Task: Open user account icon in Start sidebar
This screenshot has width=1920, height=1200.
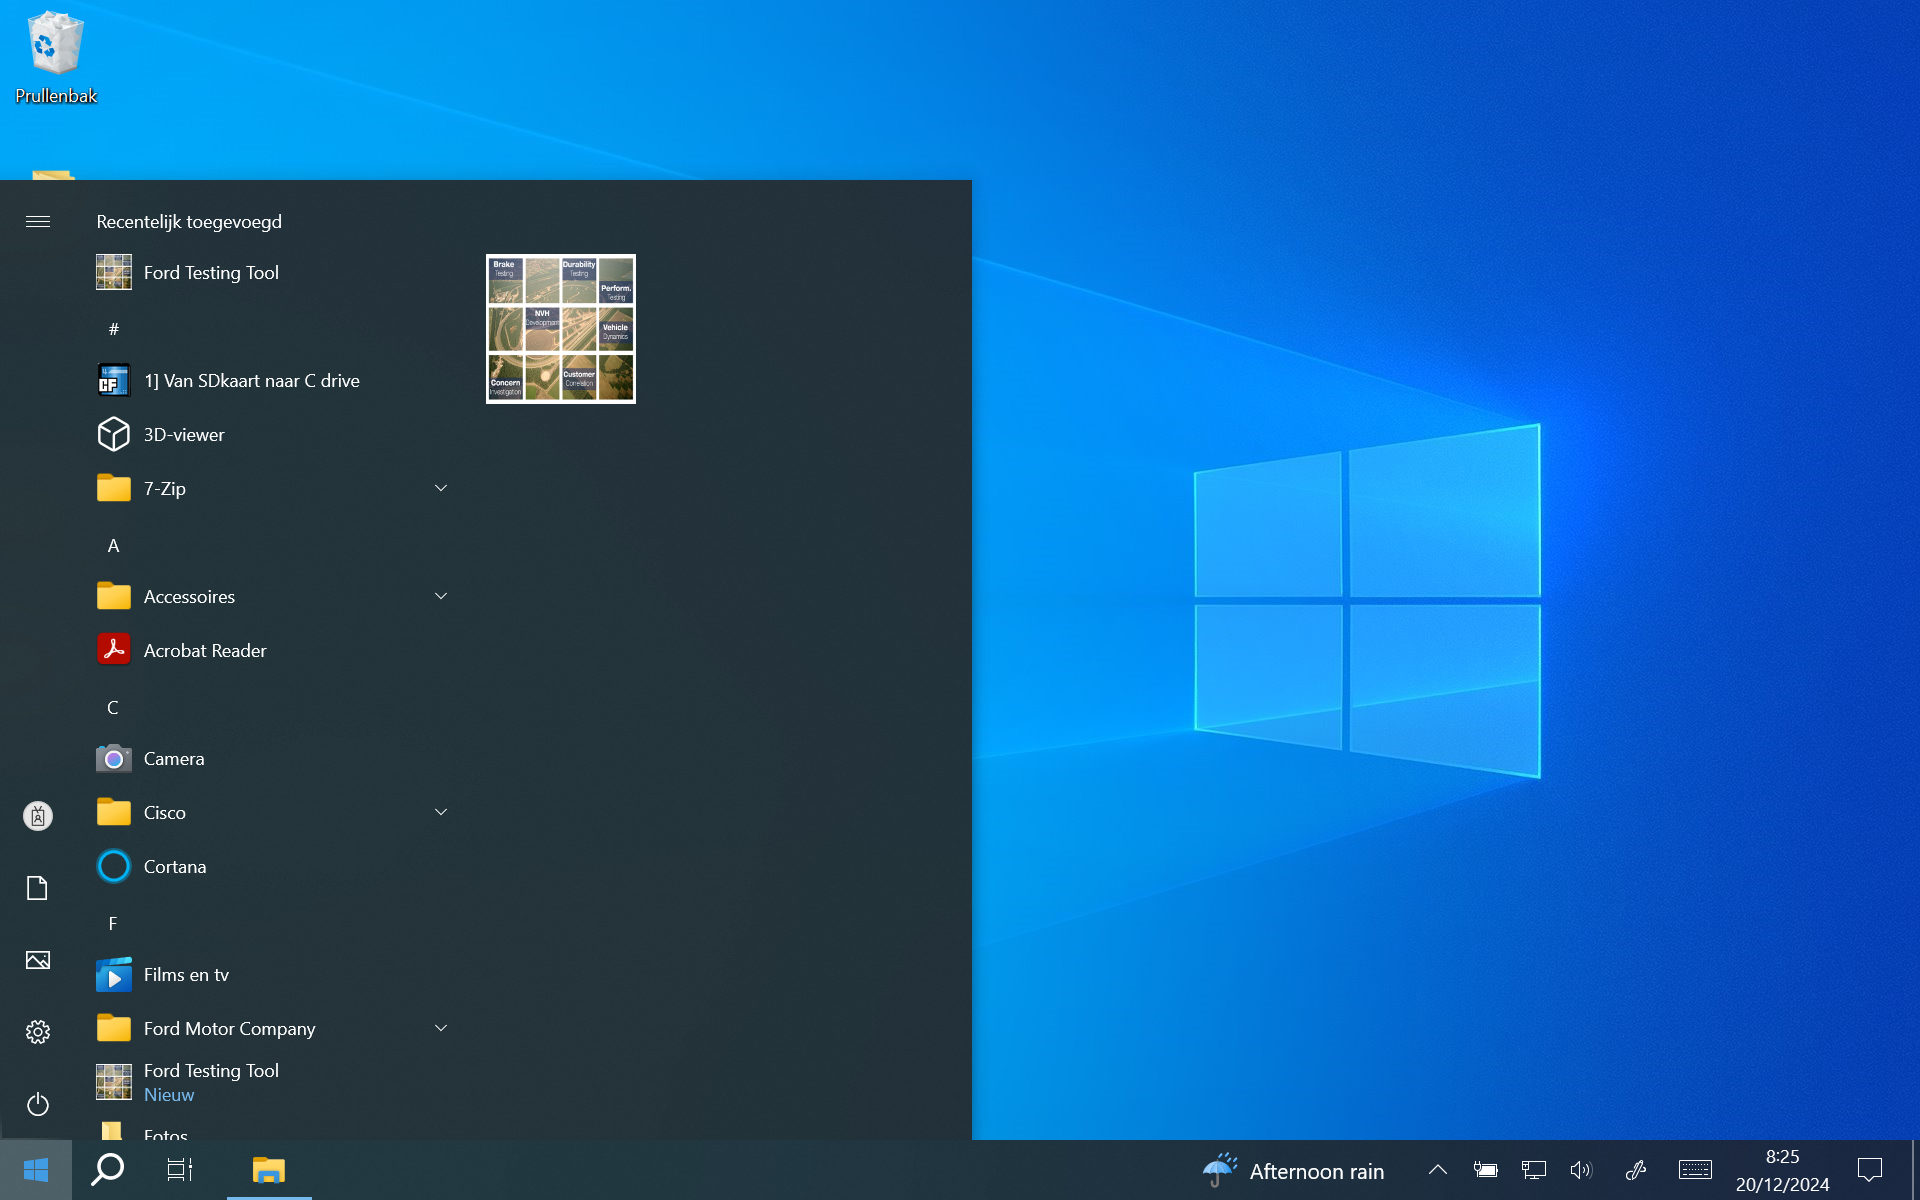Action: 38,816
